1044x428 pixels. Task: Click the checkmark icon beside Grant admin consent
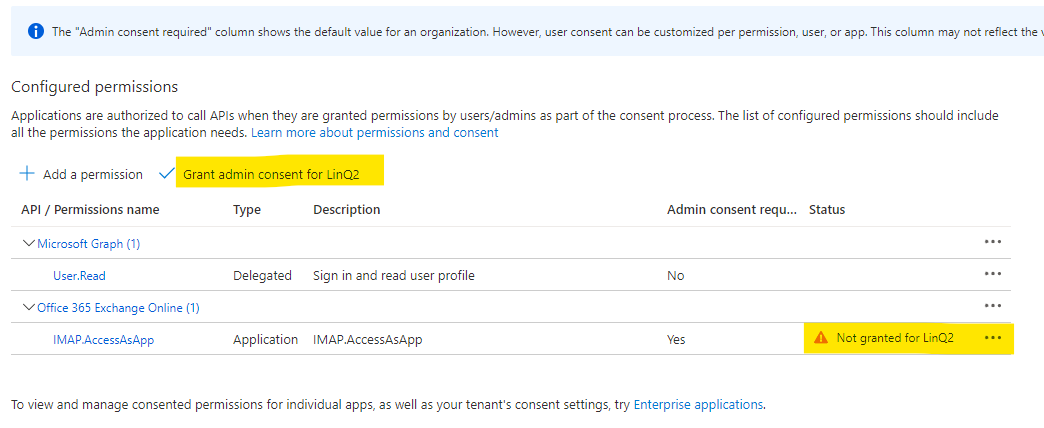[167, 174]
